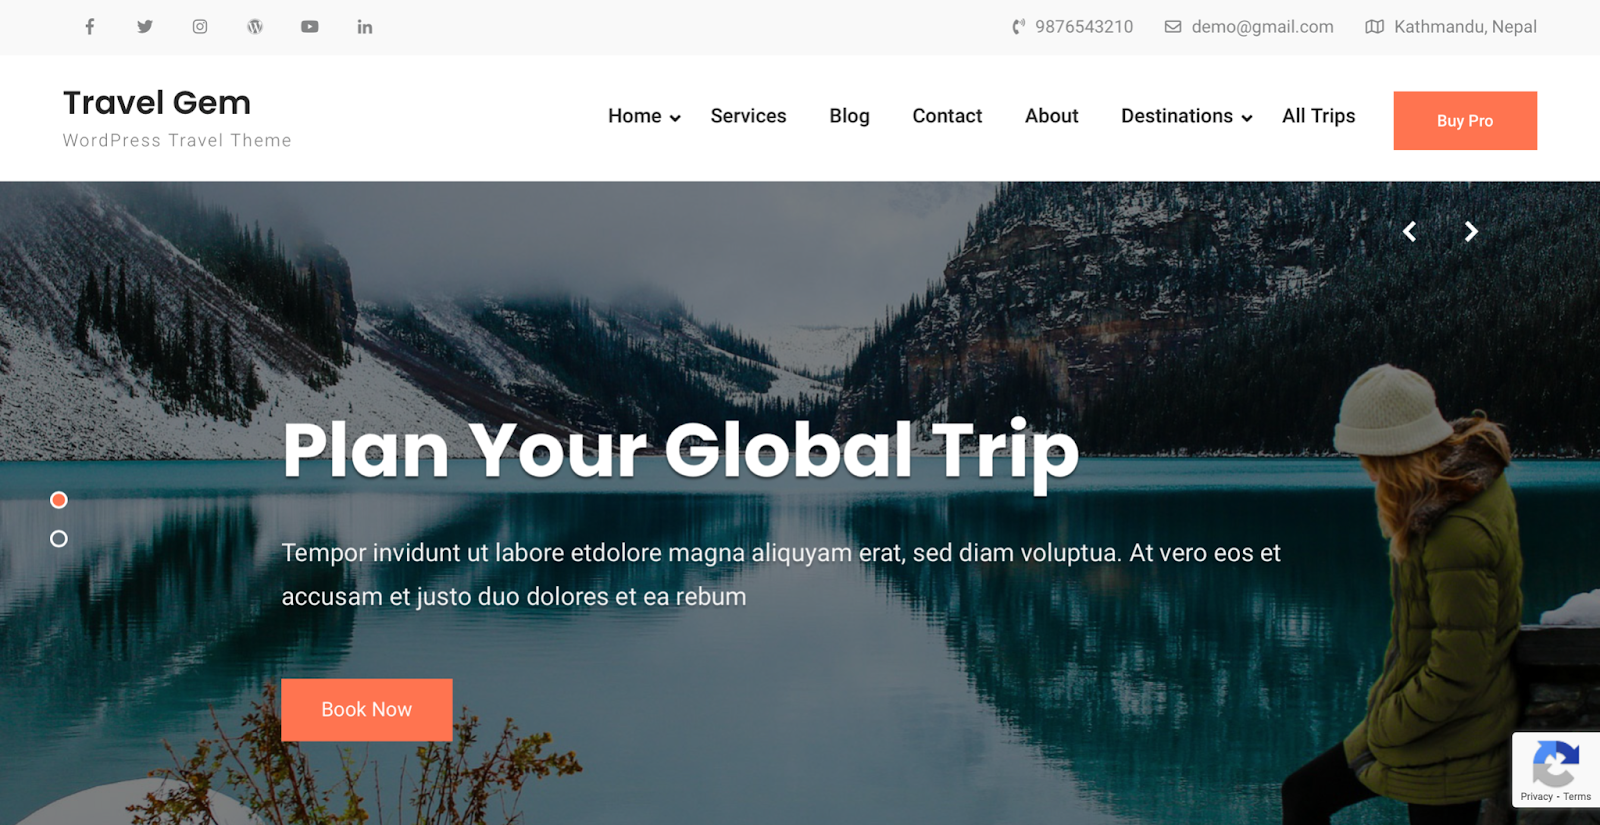Select the first slider dot
The height and width of the screenshot is (825, 1600).
[59, 500]
